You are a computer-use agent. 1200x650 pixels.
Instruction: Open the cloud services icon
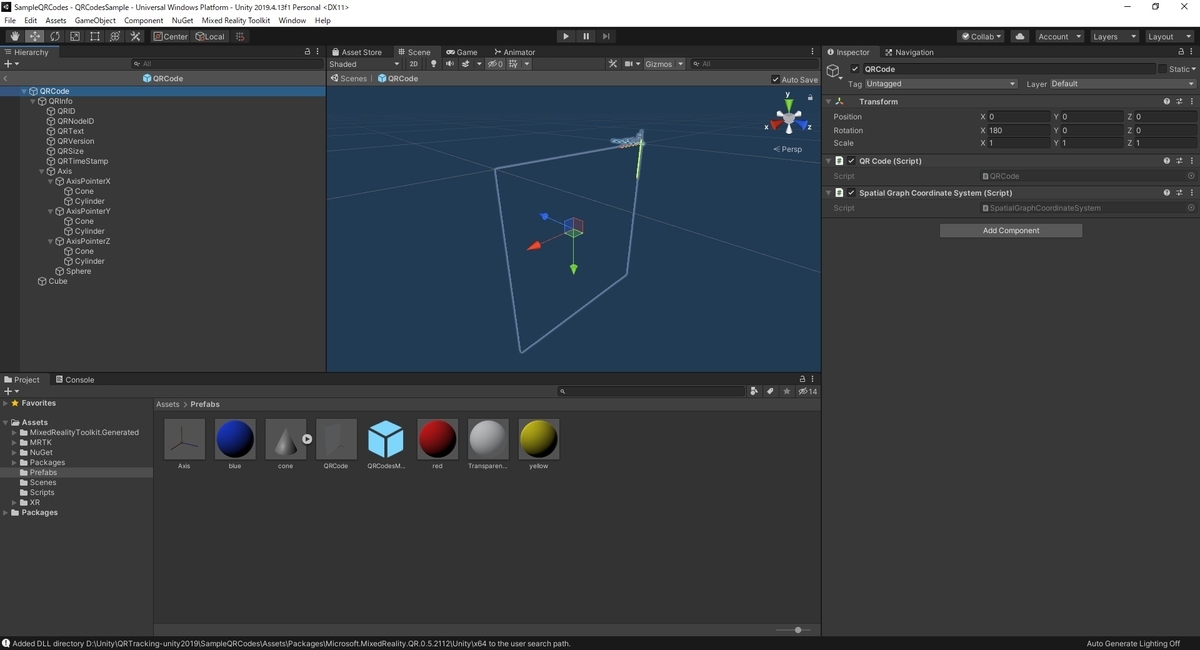point(1020,36)
